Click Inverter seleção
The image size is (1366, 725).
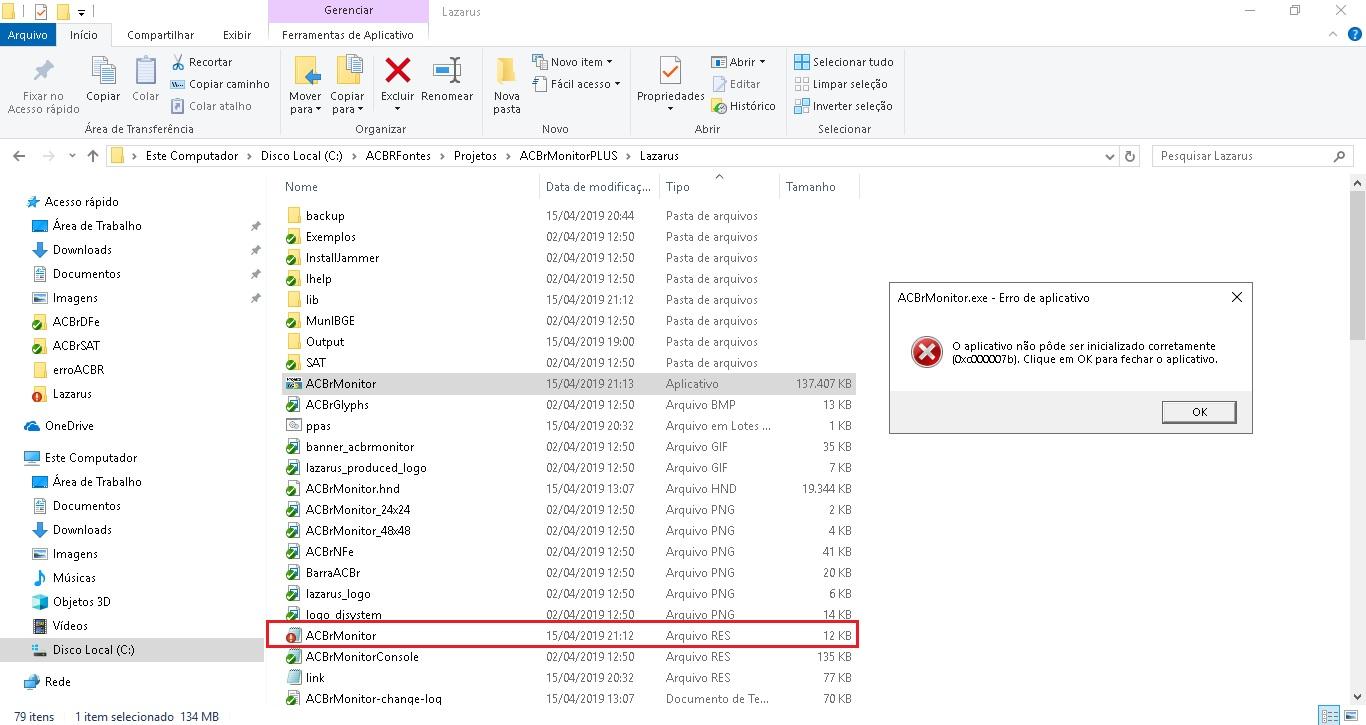point(843,106)
